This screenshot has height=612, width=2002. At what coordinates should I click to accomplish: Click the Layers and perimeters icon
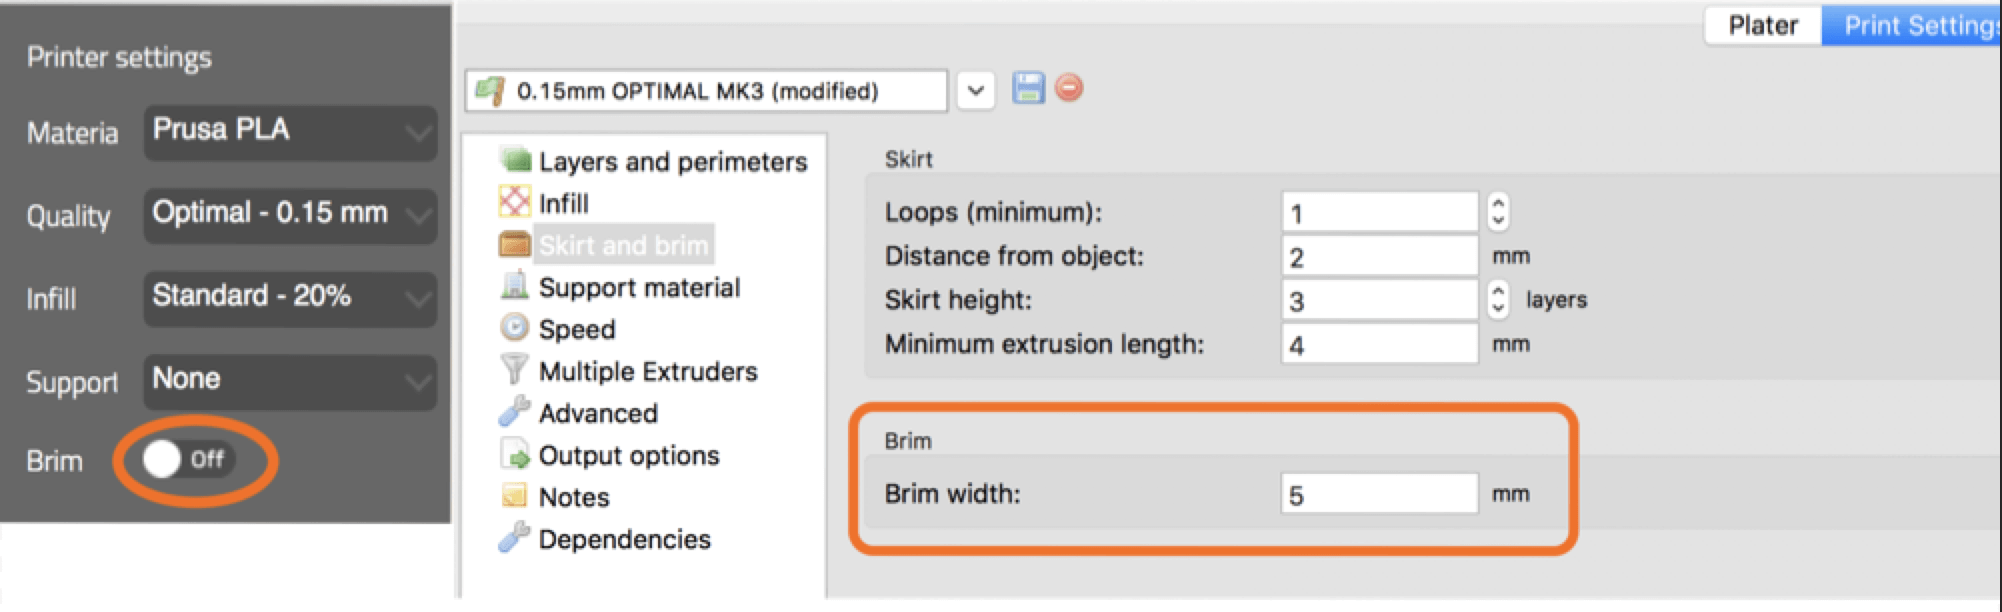[x=515, y=160]
